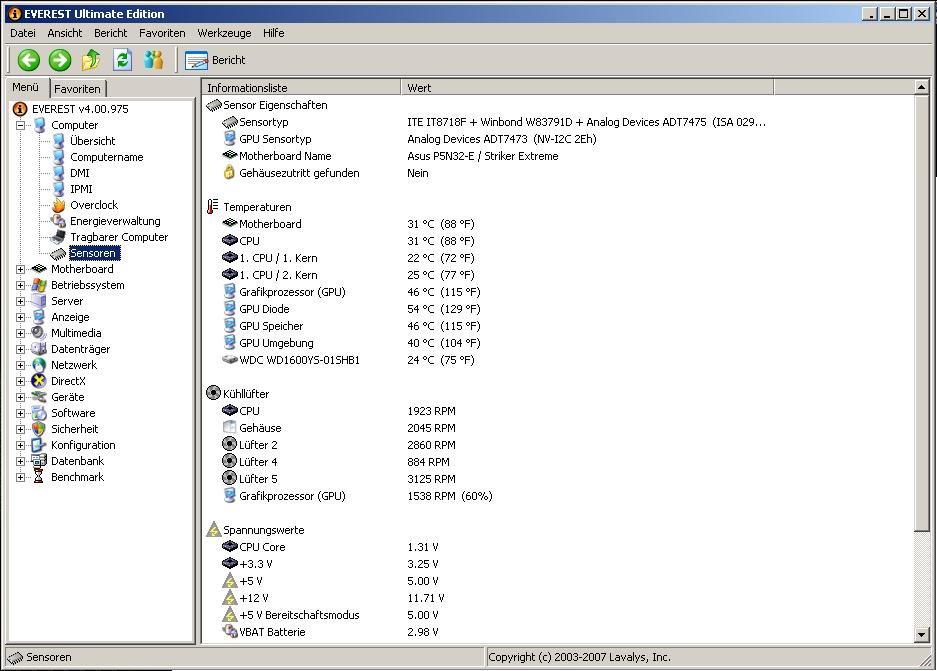
Task: Click the Sicherheit shield icon
Action: click(39, 429)
